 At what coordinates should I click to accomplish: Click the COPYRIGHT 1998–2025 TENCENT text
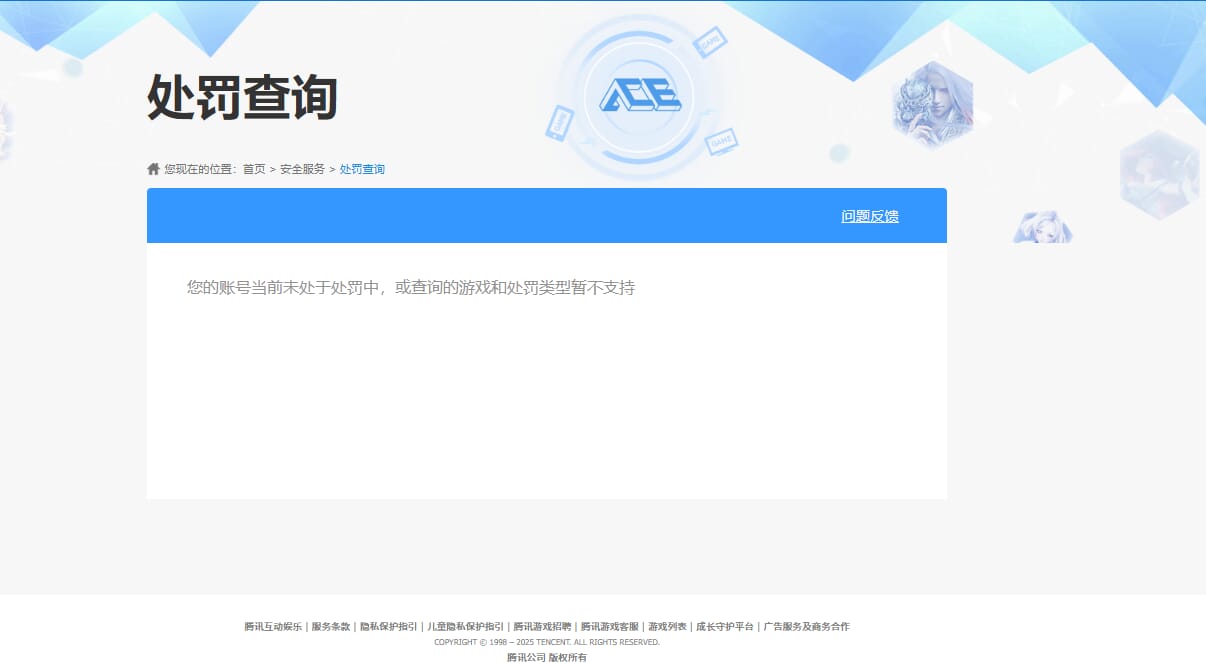pos(547,642)
